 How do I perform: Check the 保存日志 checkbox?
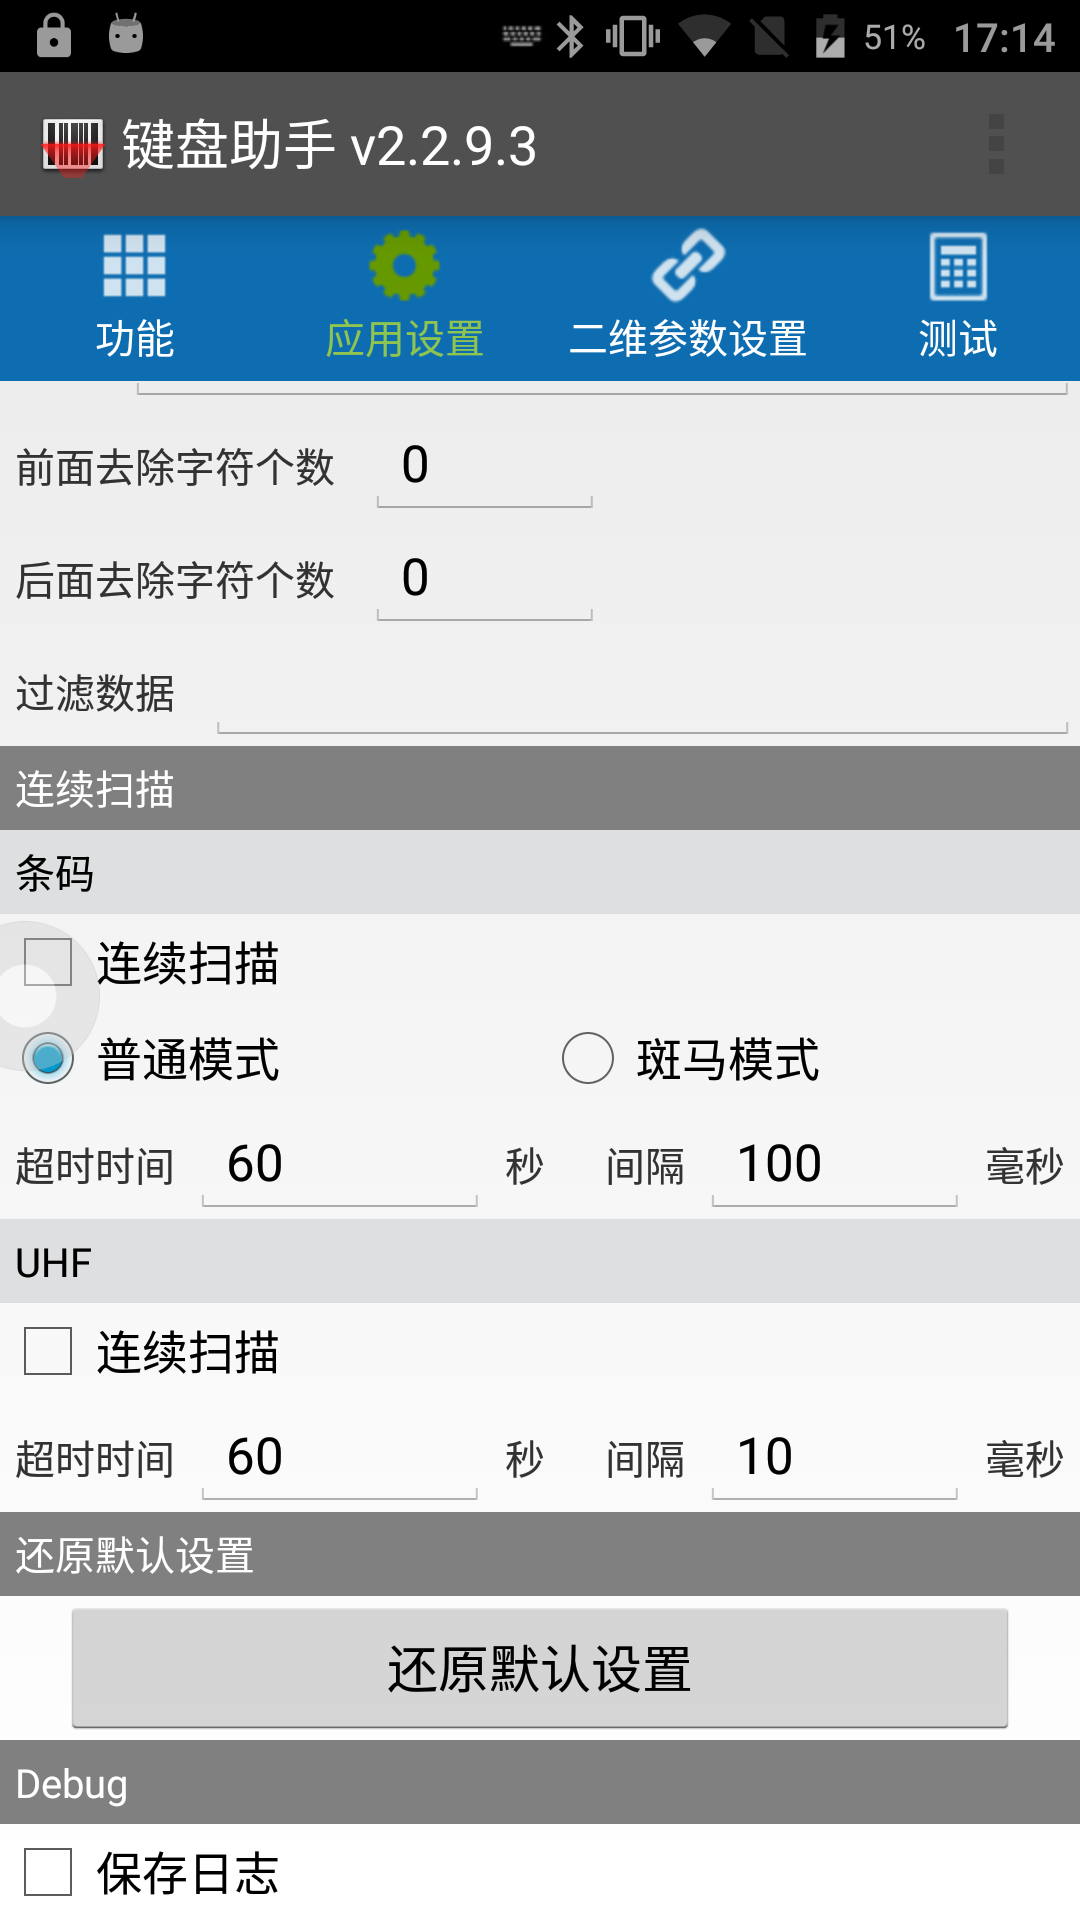tap(48, 1872)
